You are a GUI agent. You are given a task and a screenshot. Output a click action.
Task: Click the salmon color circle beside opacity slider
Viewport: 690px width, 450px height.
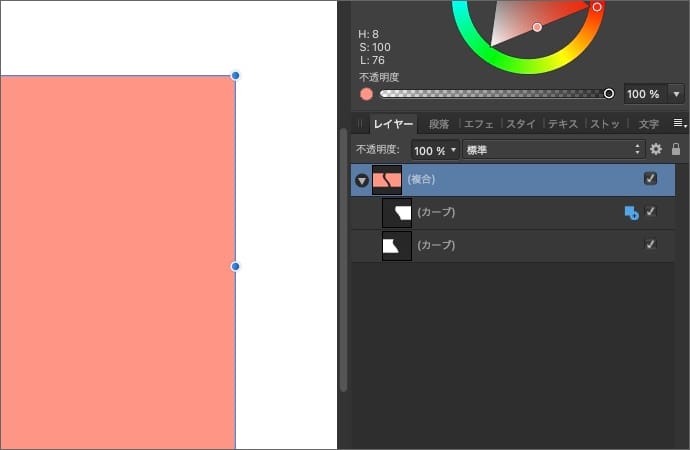coord(366,94)
